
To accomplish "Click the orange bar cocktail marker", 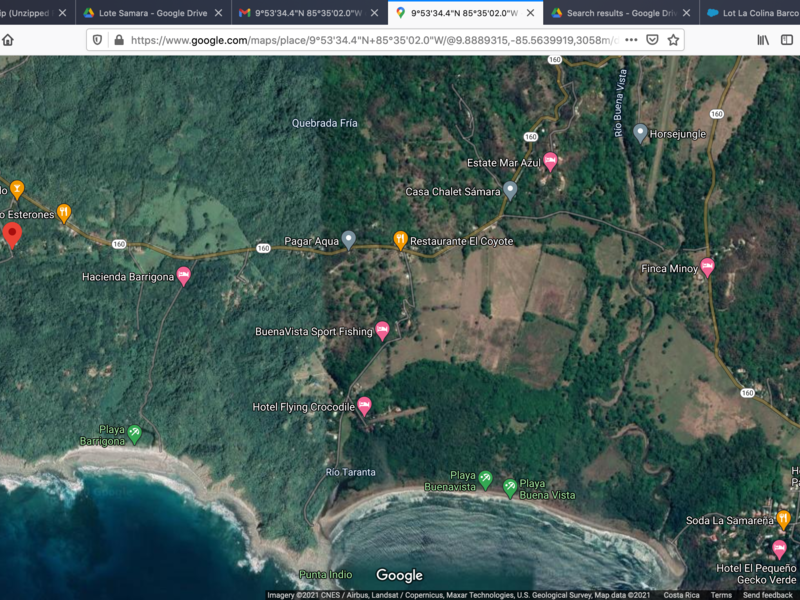I will tap(17, 190).
